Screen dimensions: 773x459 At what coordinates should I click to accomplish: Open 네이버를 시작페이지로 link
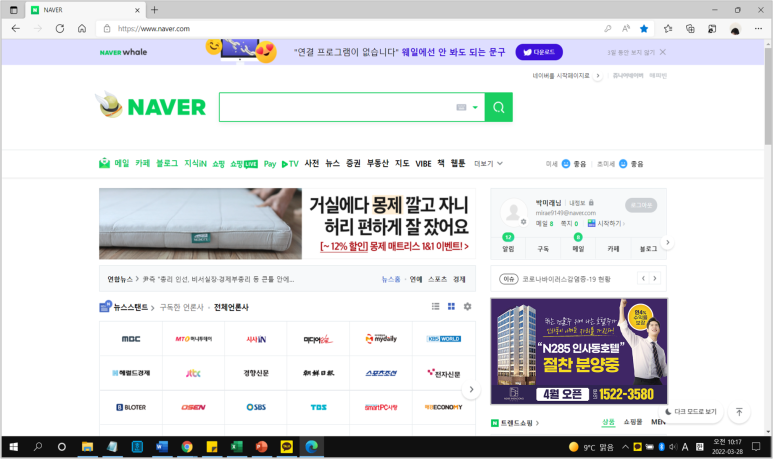coord(561,76)
